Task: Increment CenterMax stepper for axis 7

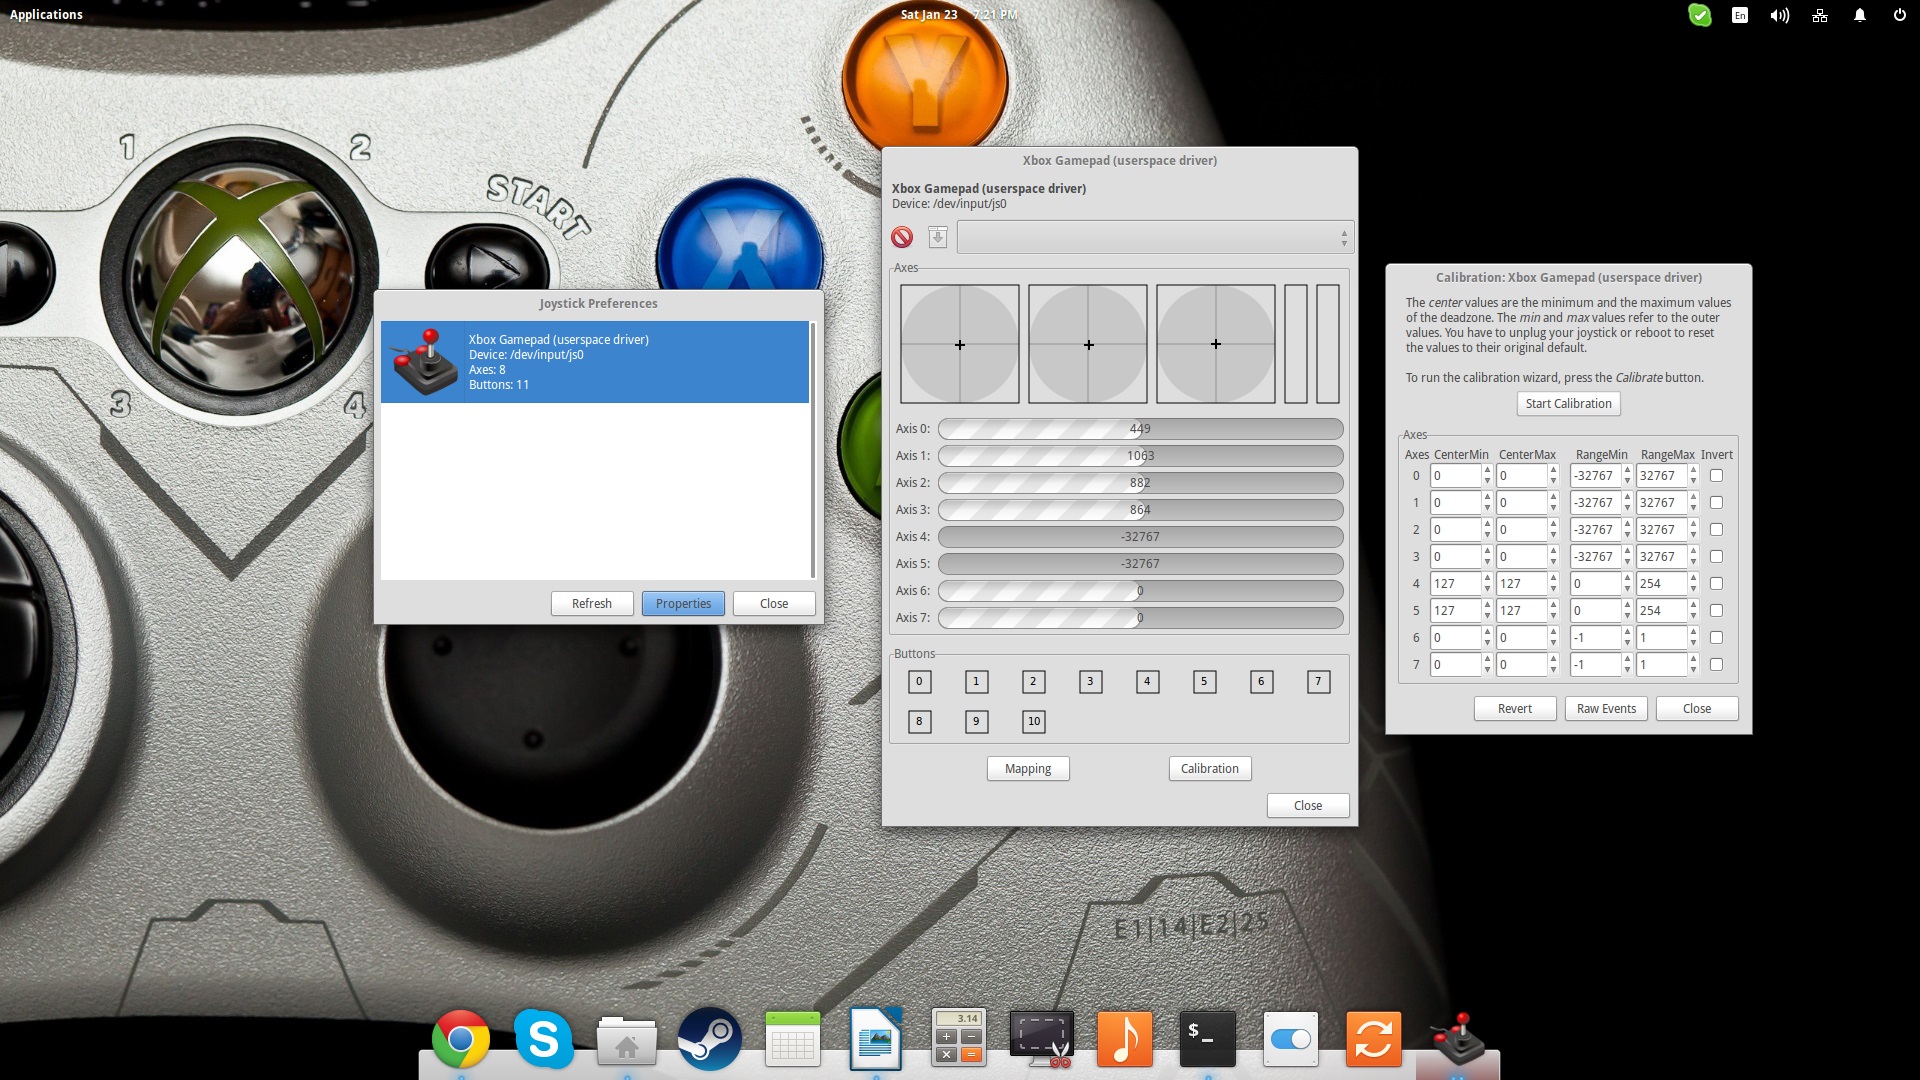Action: [x=1553, y=659]
